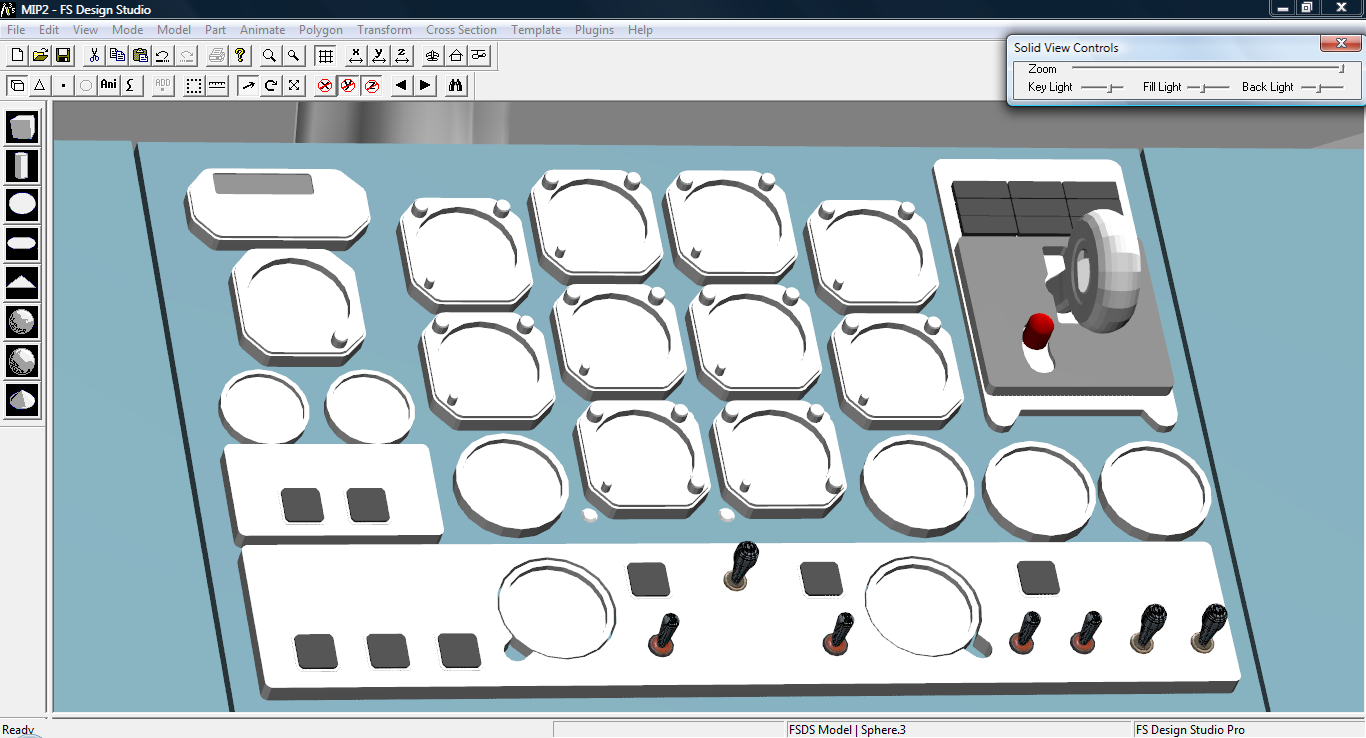Add a box primitive from side palette

coord(22,127)
